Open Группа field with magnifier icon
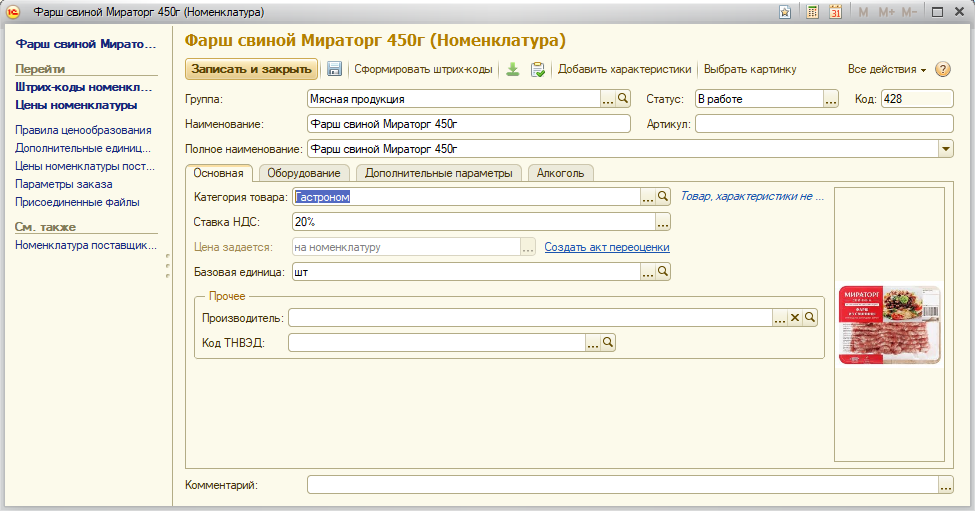Viewport: 975px width, 511px height. [x=623, y=98]
